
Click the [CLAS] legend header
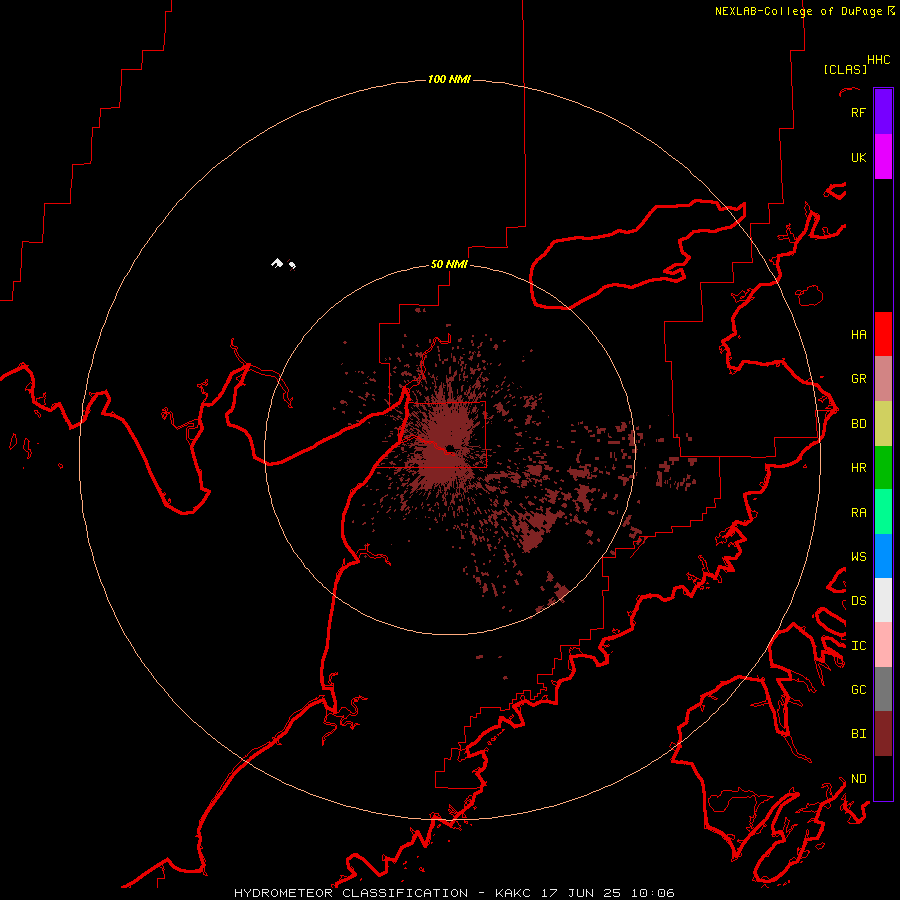845,69
